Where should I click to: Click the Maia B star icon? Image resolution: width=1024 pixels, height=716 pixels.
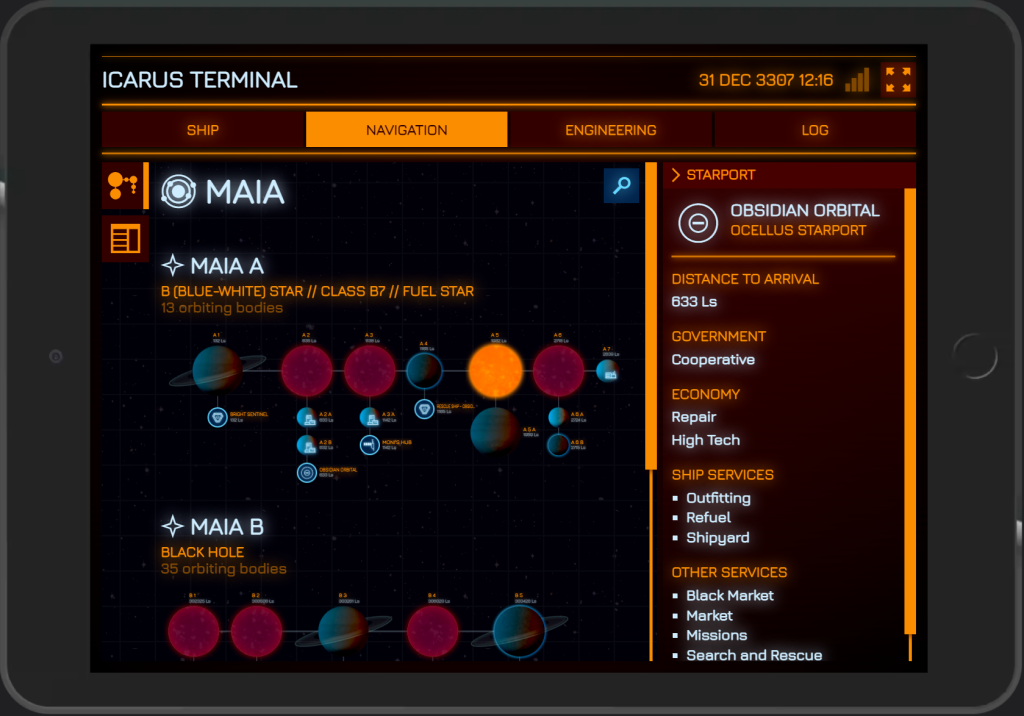click(172, 527)
